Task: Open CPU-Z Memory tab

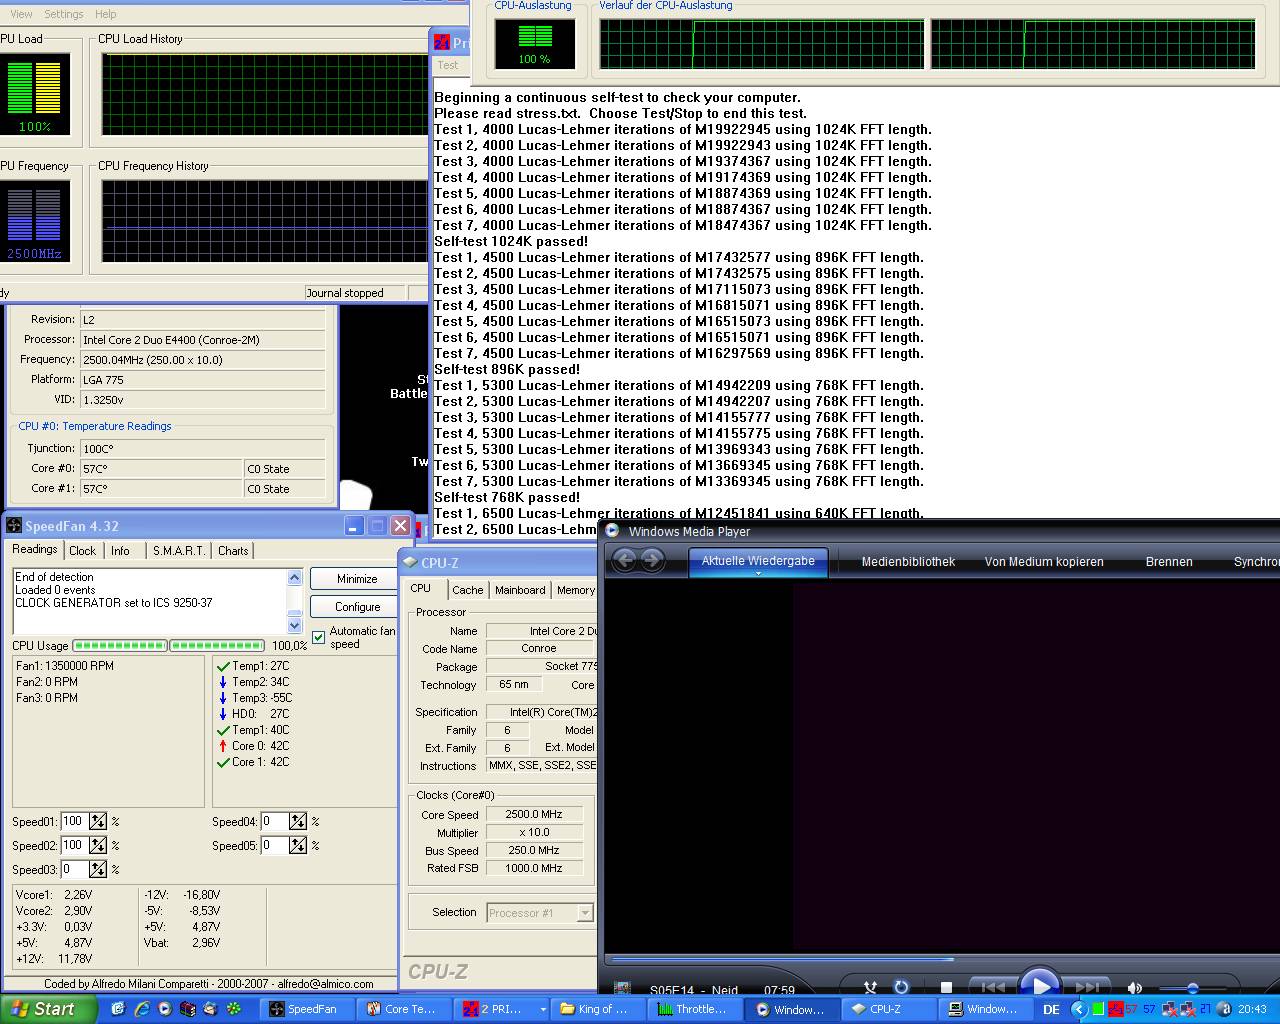Action: 575,590
